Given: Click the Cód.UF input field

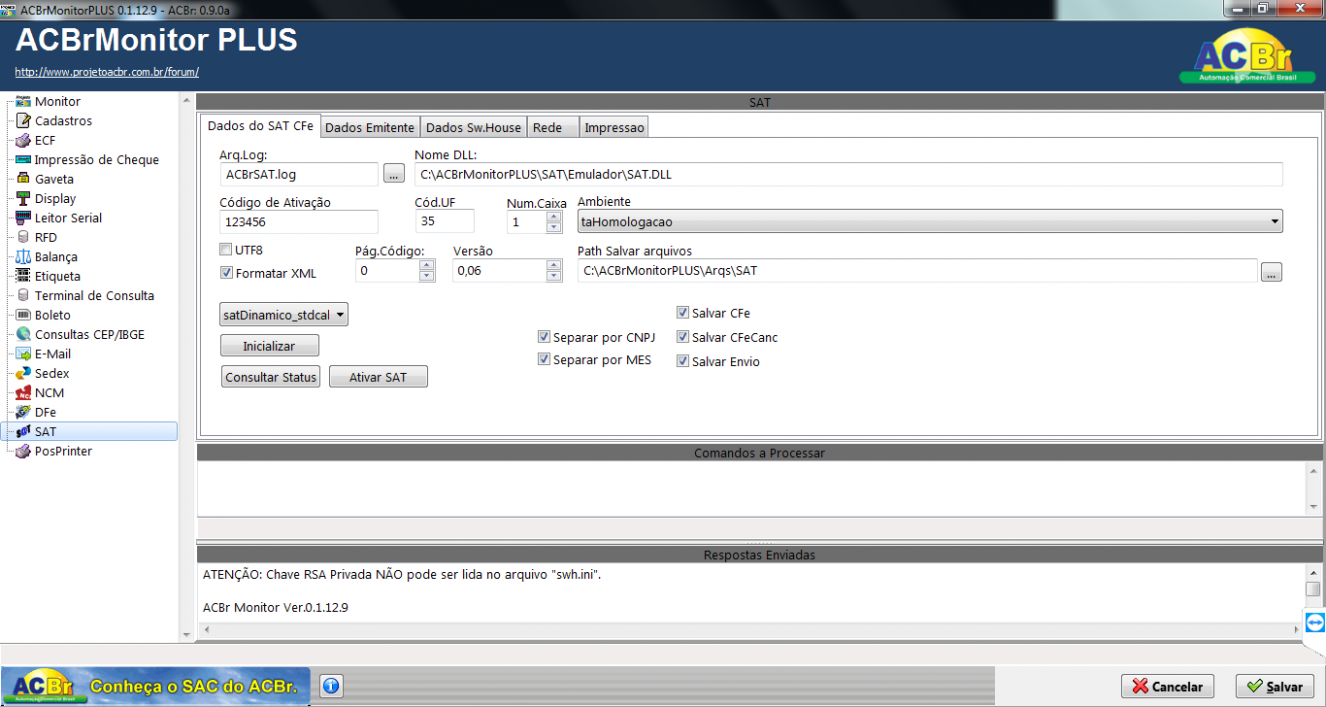Looking at the screenshot, I should coord(444,222).
